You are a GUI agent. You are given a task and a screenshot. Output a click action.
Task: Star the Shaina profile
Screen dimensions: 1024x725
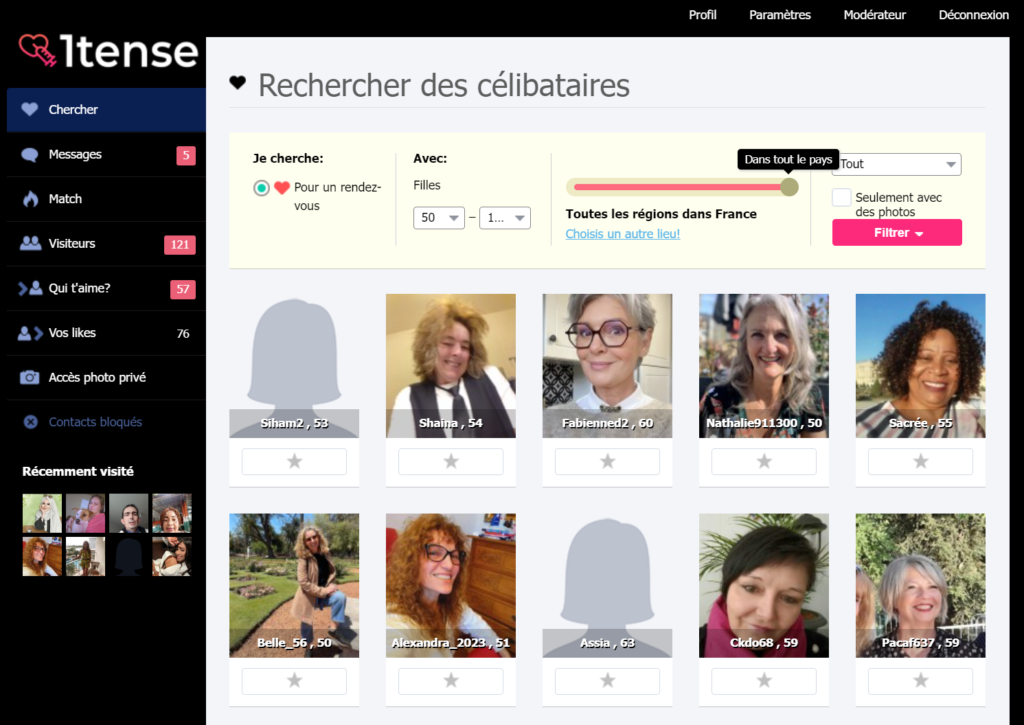pyautogui.click(x=451, y=462)
